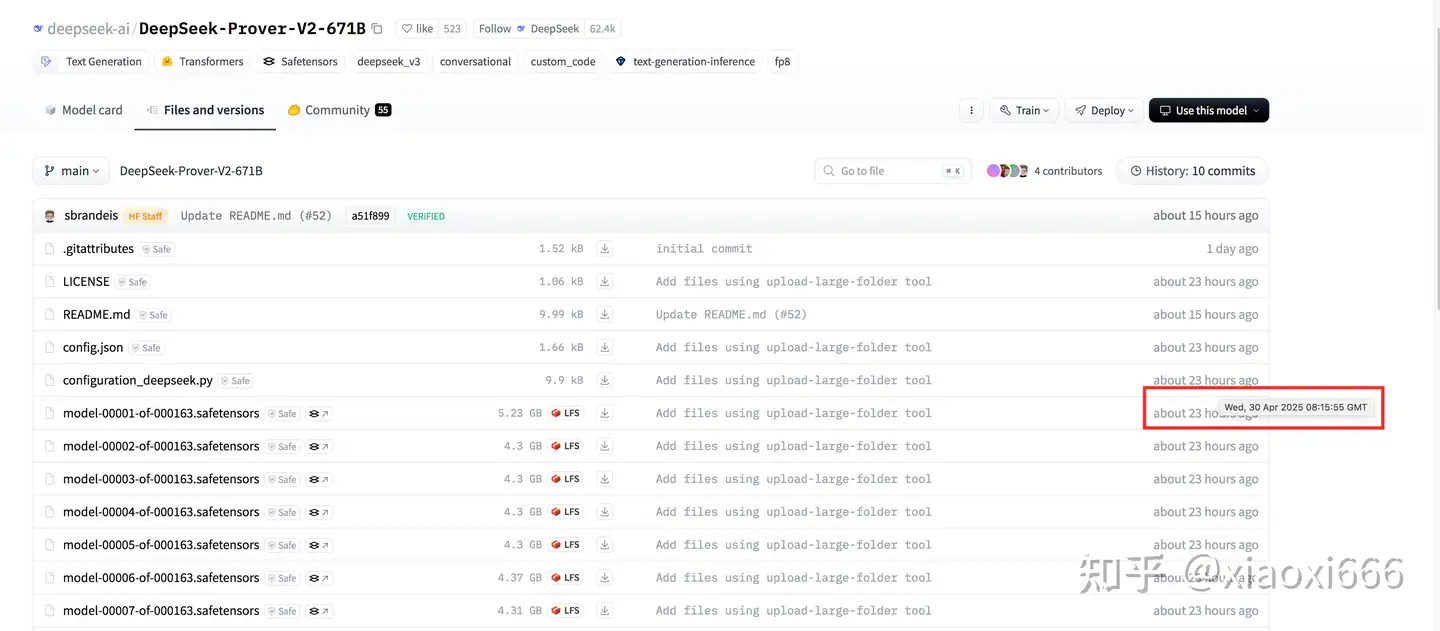1440x631 pixels.
Task: Click the 4 contributors text
Action: 1068,171
